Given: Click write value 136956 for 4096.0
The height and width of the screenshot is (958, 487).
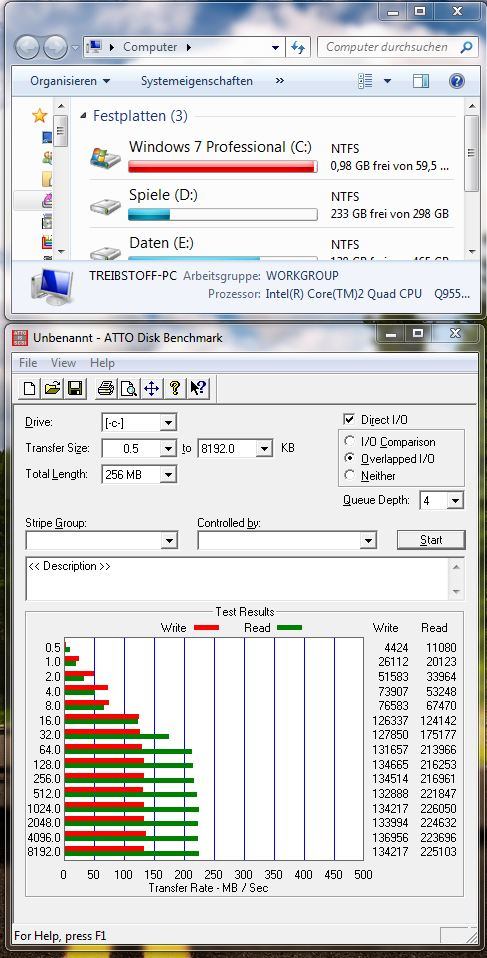Looking at the screenshot, I should click(389, 838).
